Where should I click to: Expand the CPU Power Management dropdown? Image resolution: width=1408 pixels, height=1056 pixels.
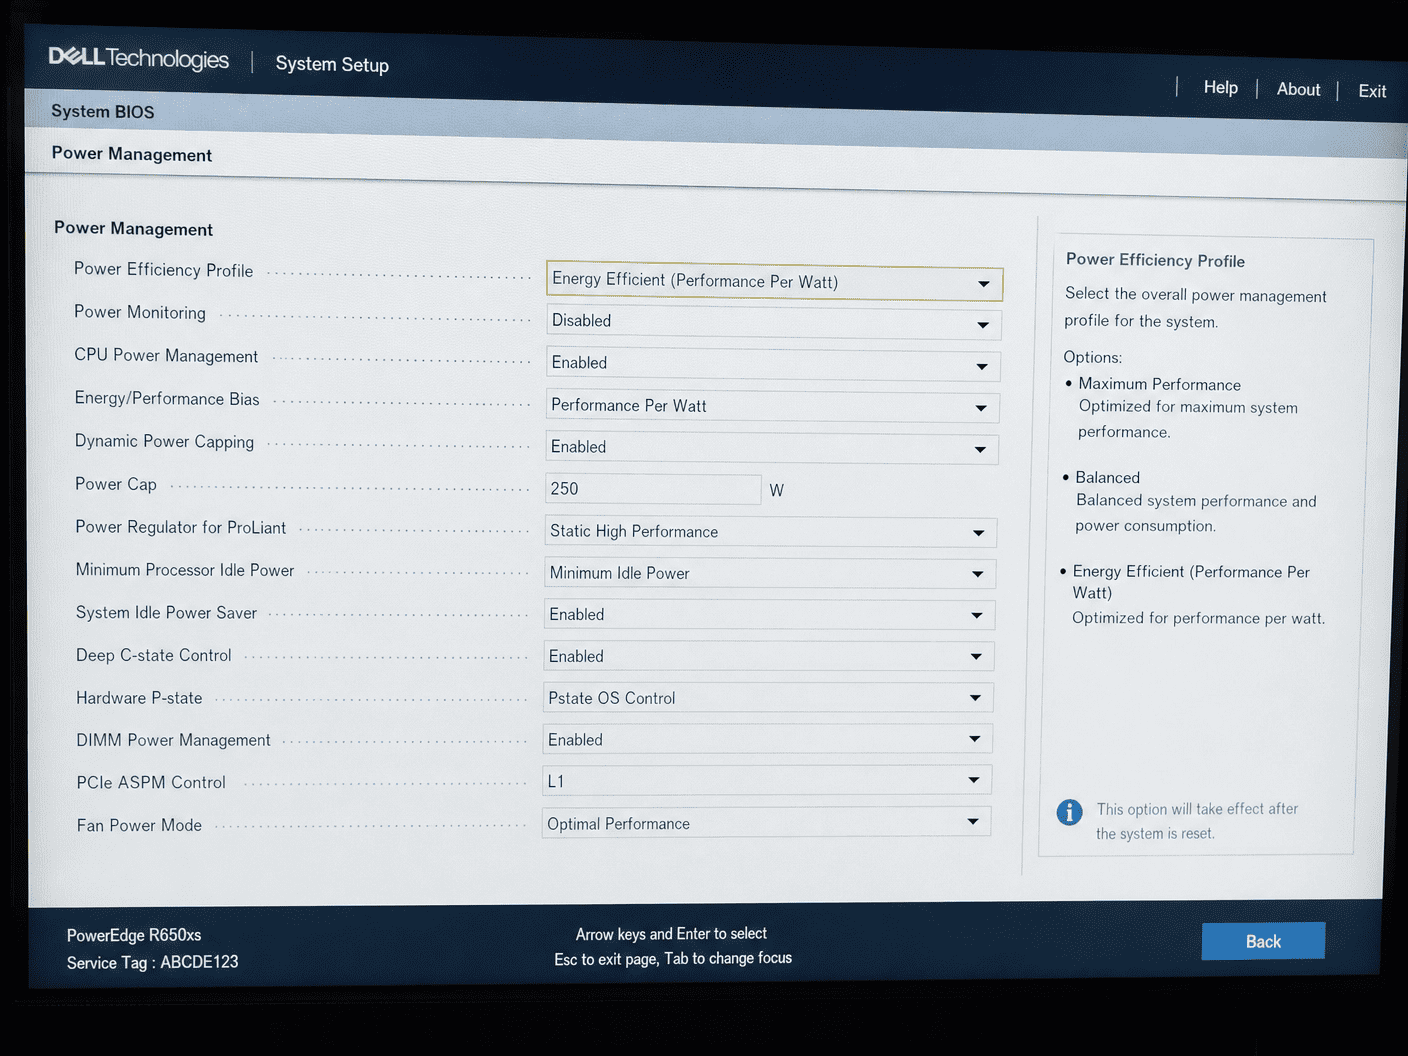pos(773,365)
